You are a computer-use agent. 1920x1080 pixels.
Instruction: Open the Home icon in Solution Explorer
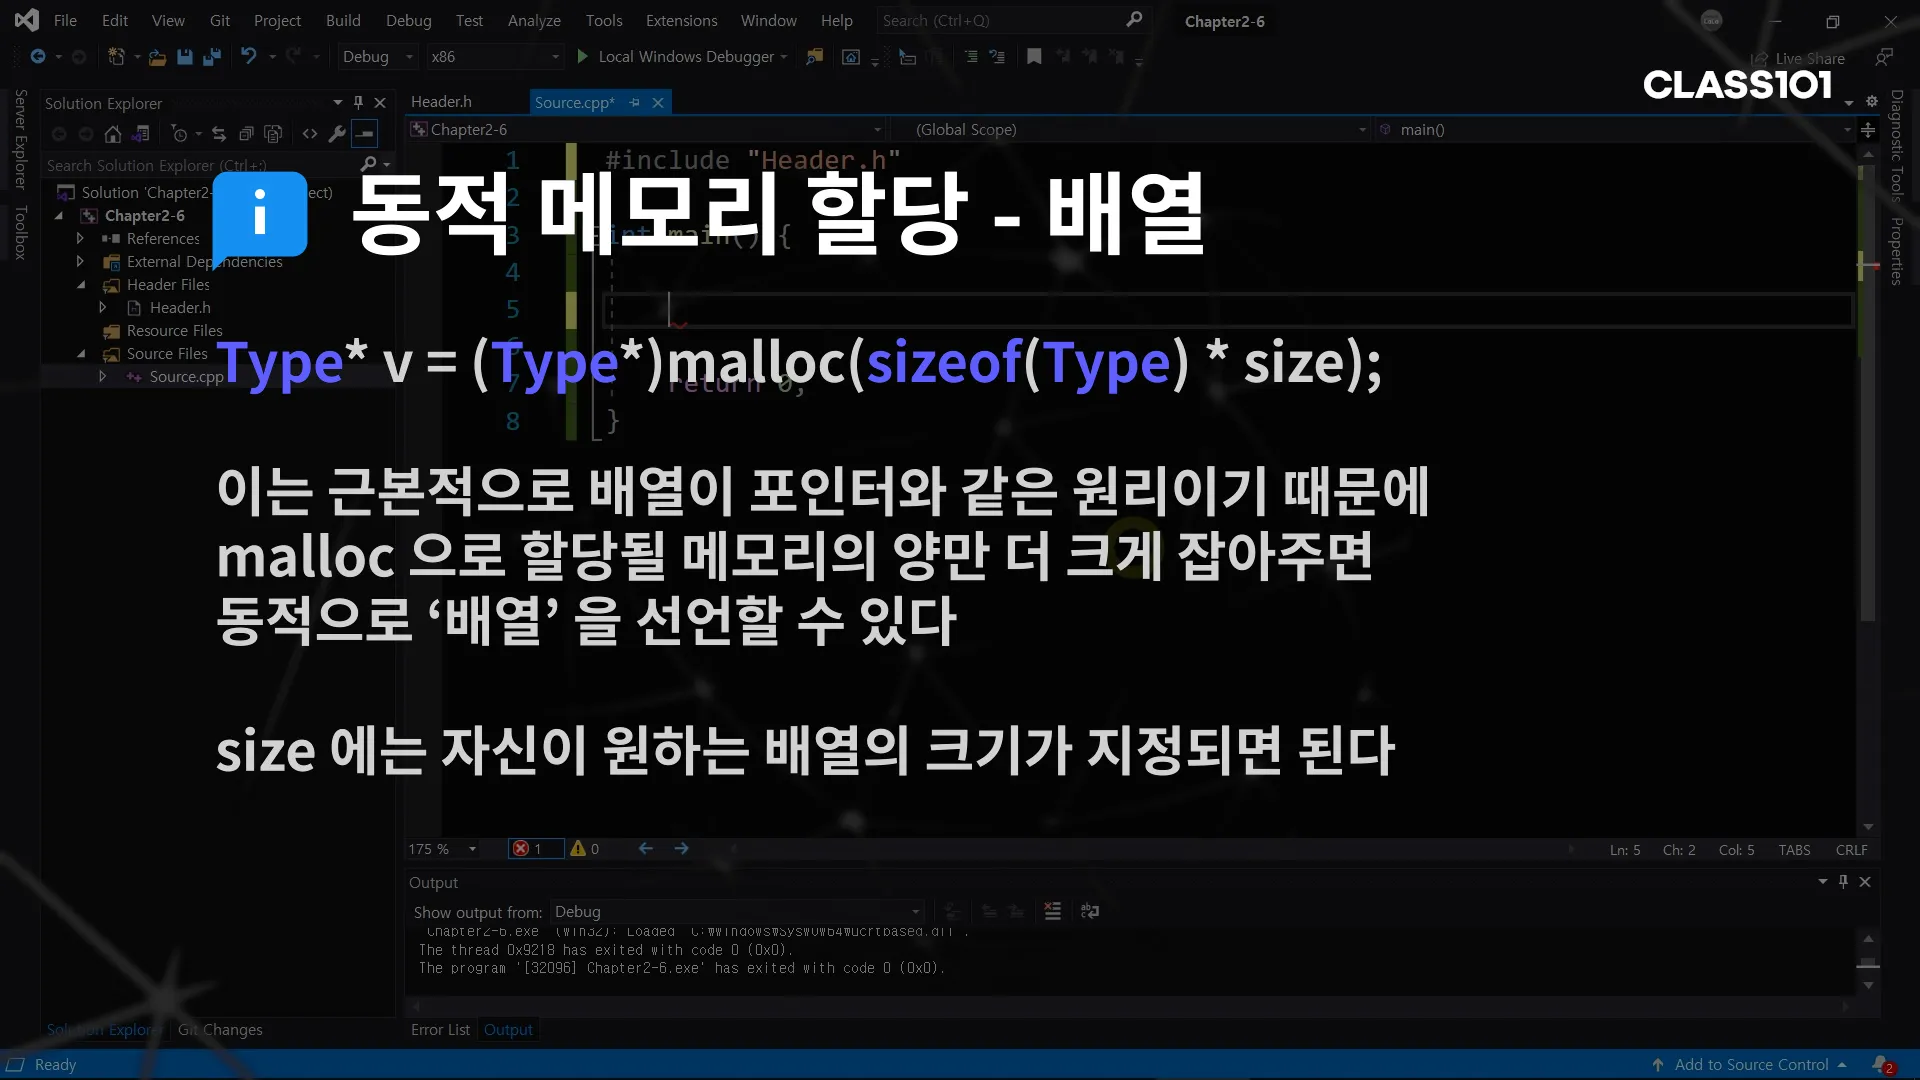pos(113,134)
